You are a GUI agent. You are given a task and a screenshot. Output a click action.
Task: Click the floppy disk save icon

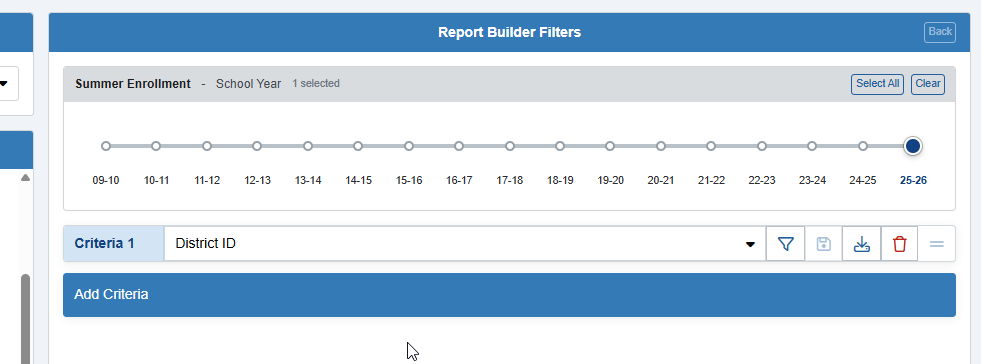tap(823, 244)
